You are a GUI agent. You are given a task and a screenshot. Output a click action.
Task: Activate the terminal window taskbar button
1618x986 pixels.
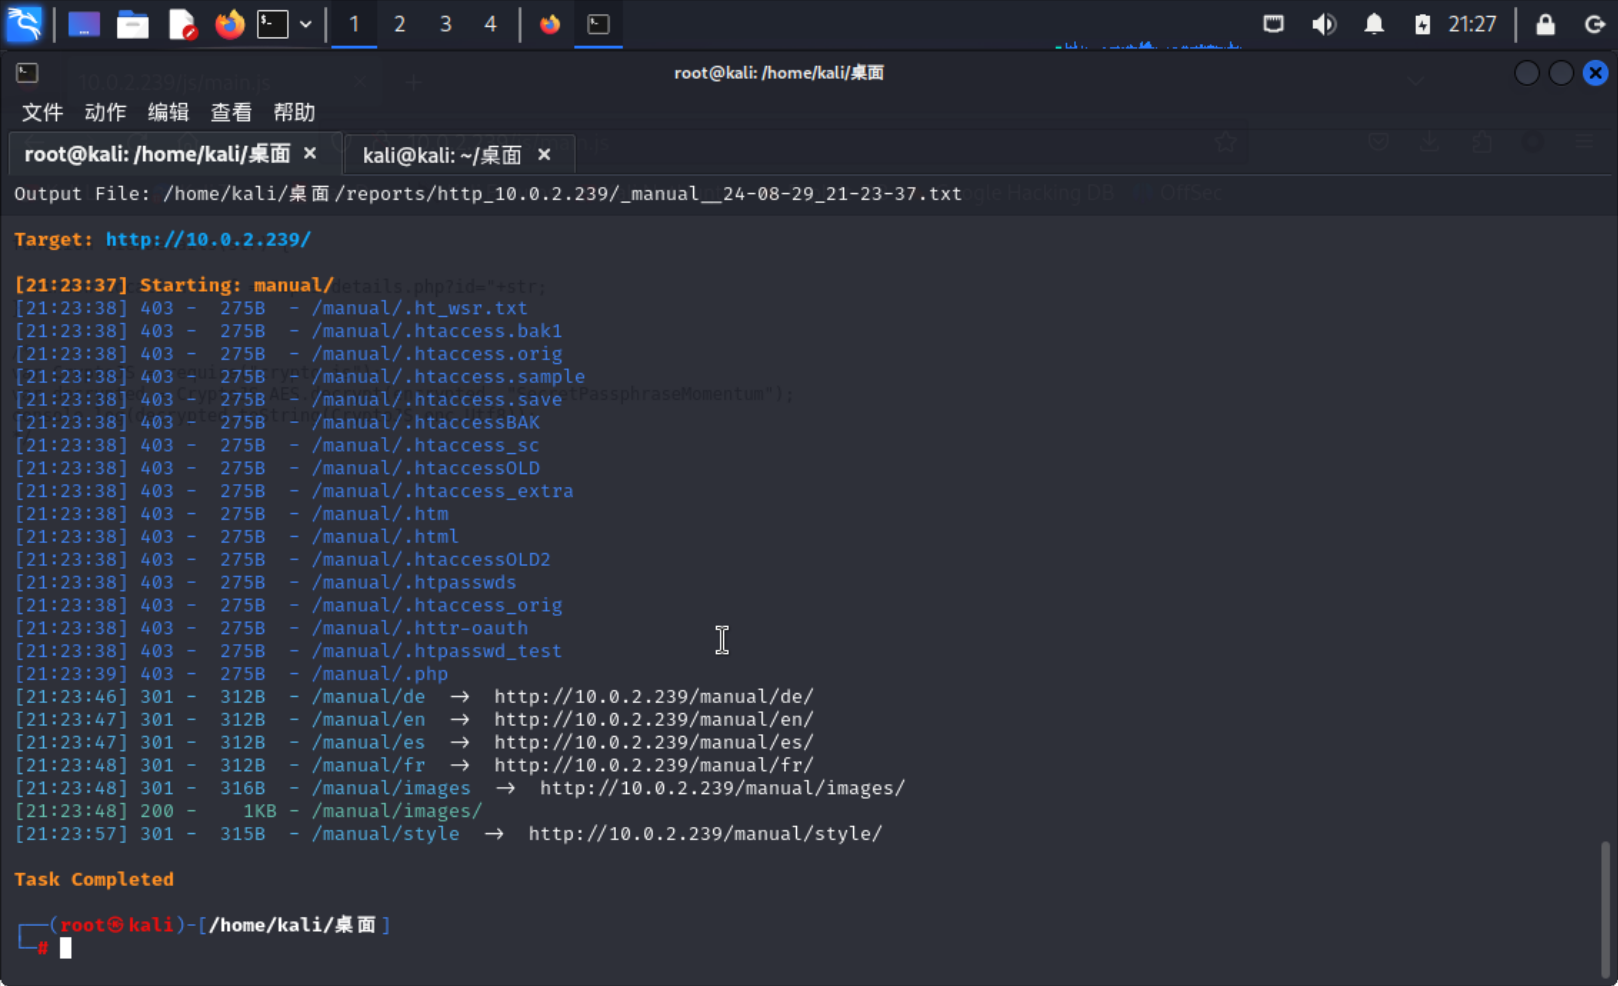coord(599,24)
